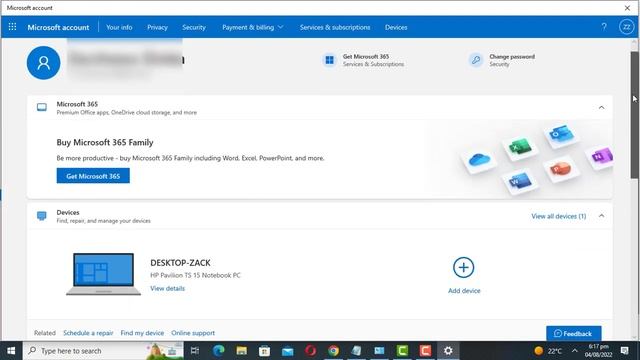Open Task View from the taskbar
This screenshot has width=640, height=360.
(195, 351)
